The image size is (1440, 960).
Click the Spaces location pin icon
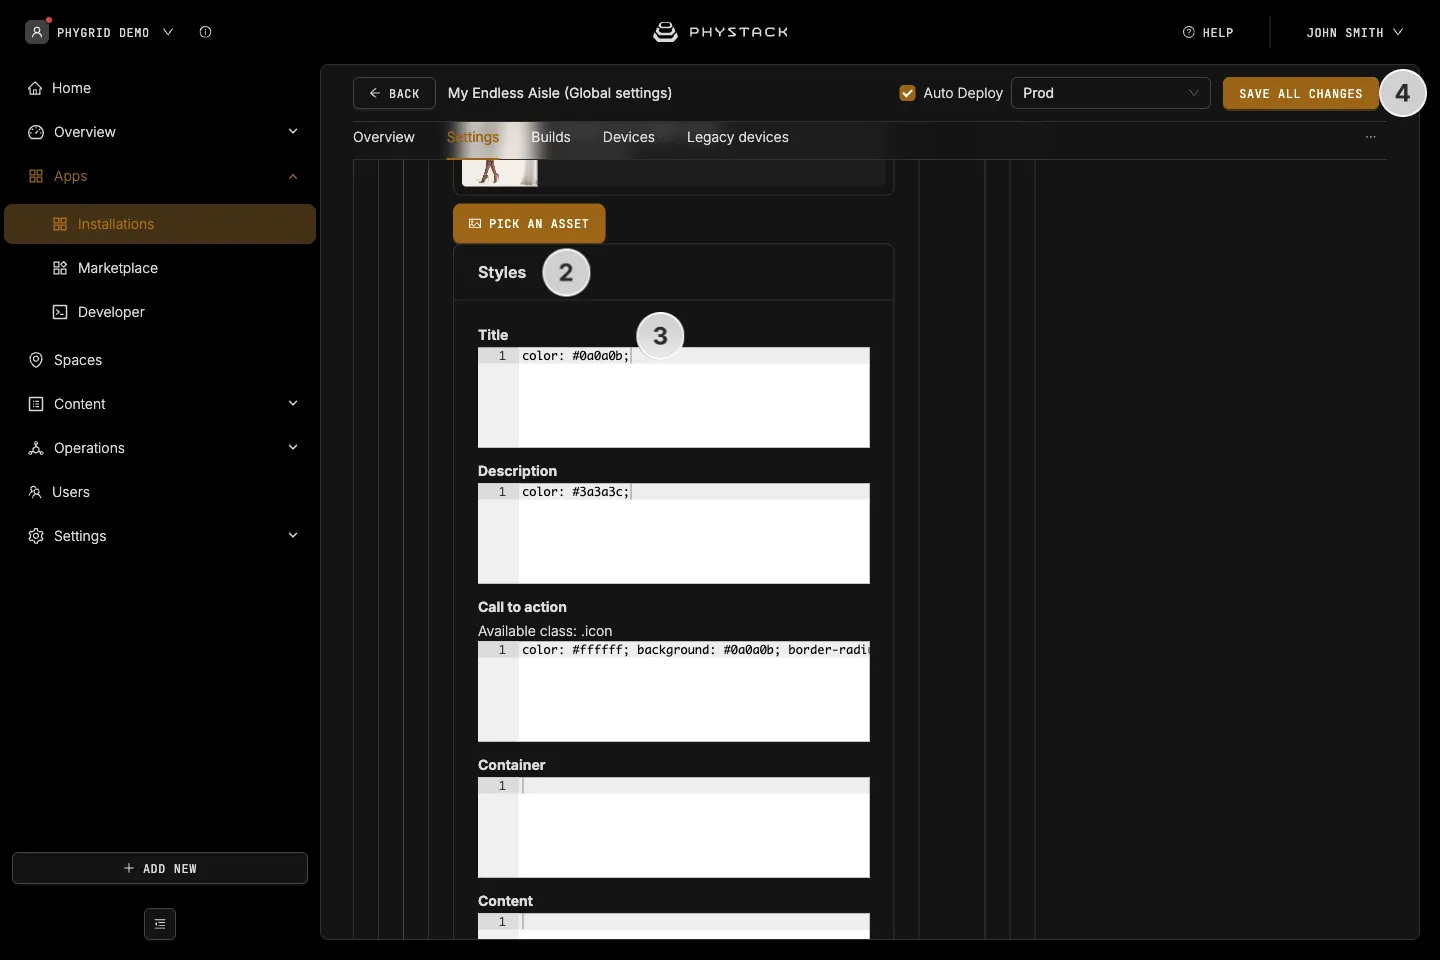tap(36, 360)
